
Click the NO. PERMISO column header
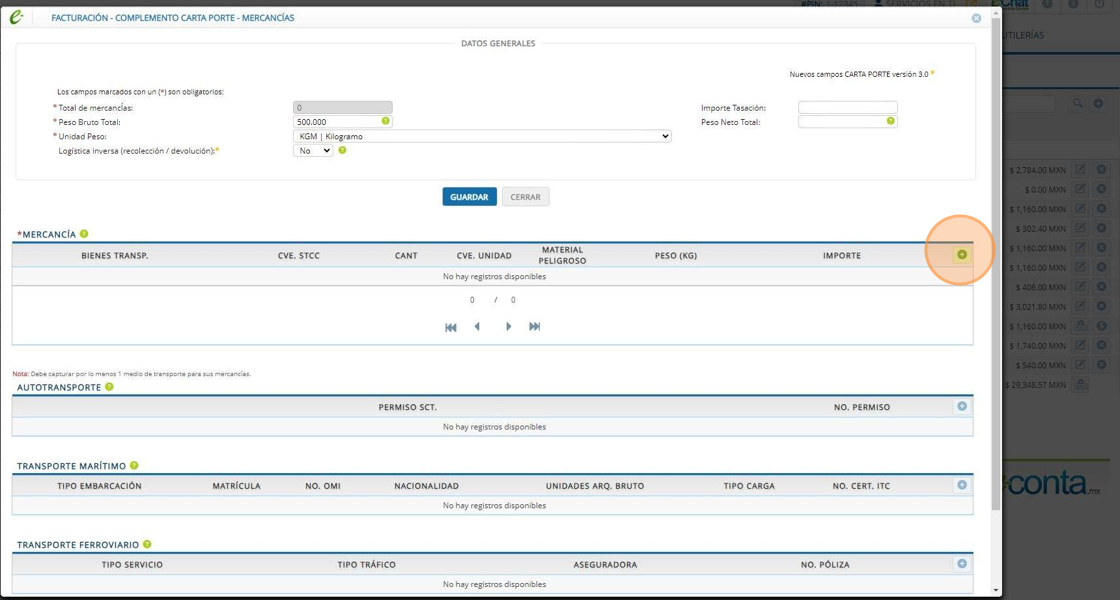point(861,407)
